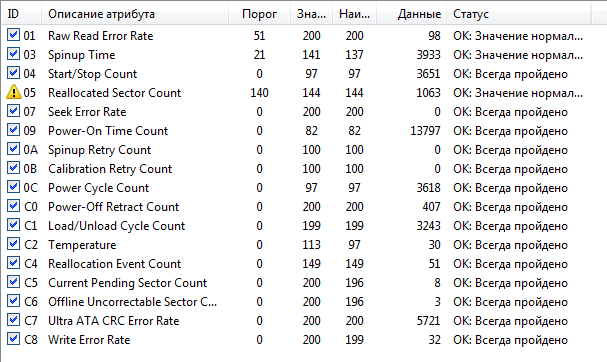Select the Power-On Time Count attribute name
Image resolution: width=607 pixels, height=362 pixels.
(108, 131)
